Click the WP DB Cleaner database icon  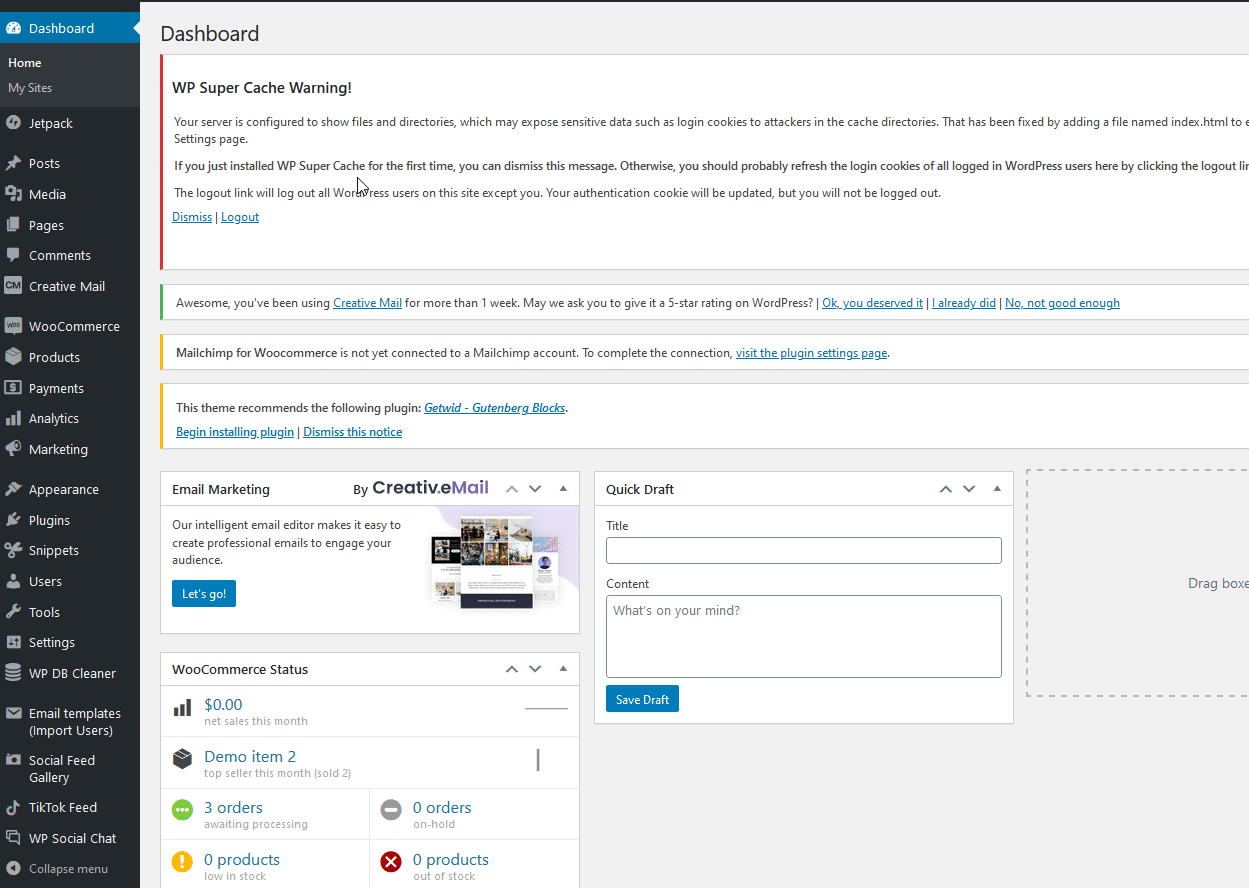point(13,673)
